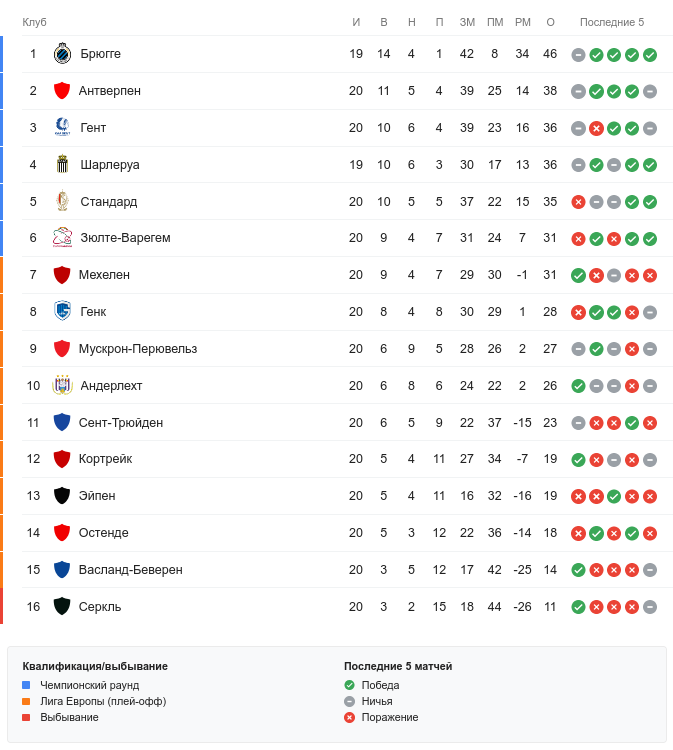Click the Серкль club crest icon
The image size is (673, 750).
point(62,606)
